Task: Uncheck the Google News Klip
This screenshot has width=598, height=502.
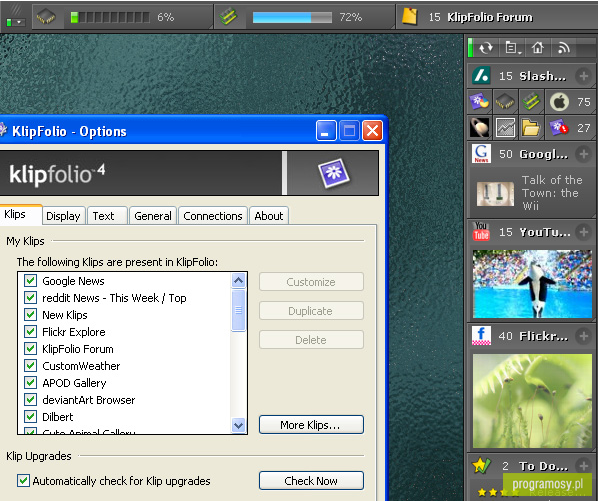Action: click(31, 280)
